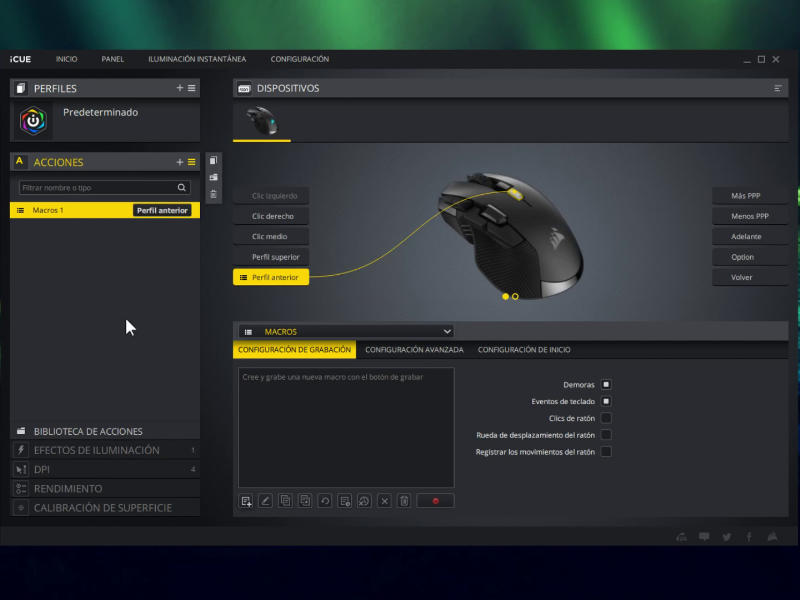
Task: Click the list-with-circle icon in macro toolbar
Action: 344,501
